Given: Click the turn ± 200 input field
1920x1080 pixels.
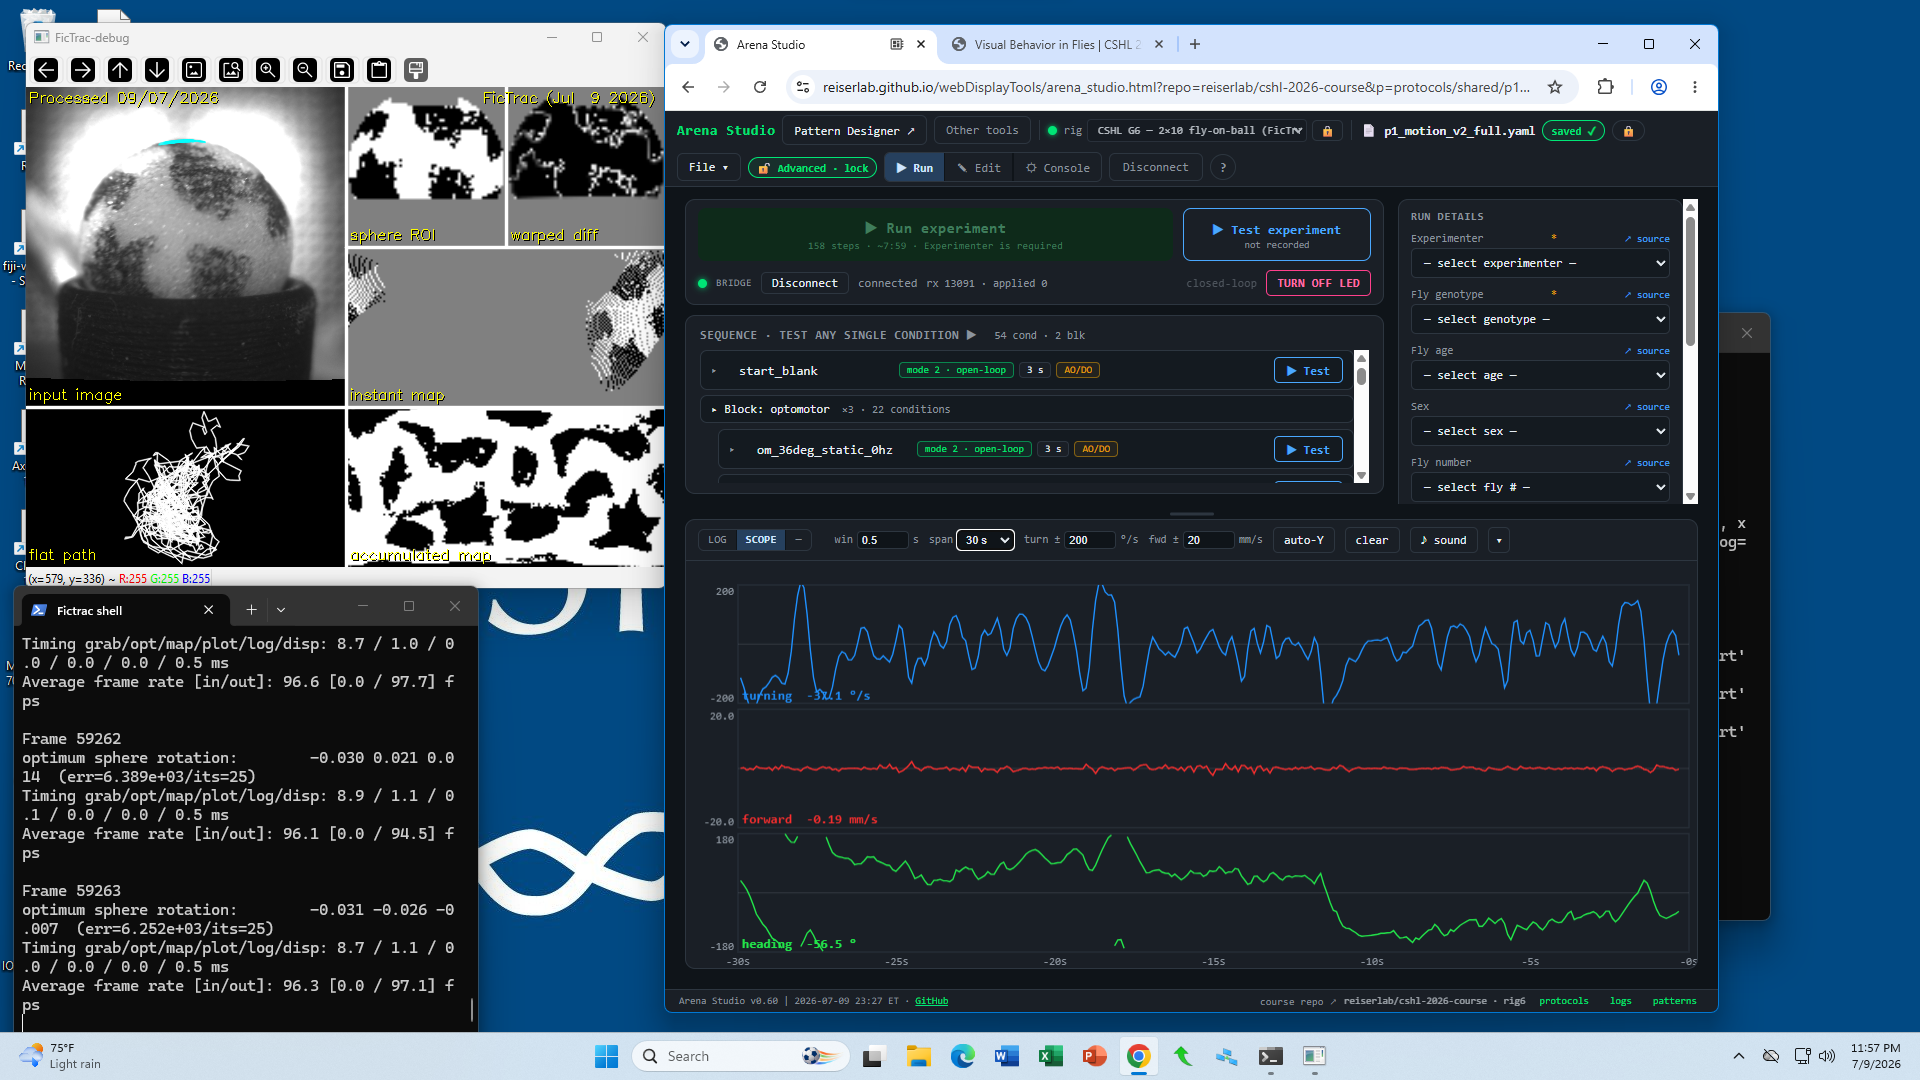Looking at the screenshot, I should (1089, 540).
